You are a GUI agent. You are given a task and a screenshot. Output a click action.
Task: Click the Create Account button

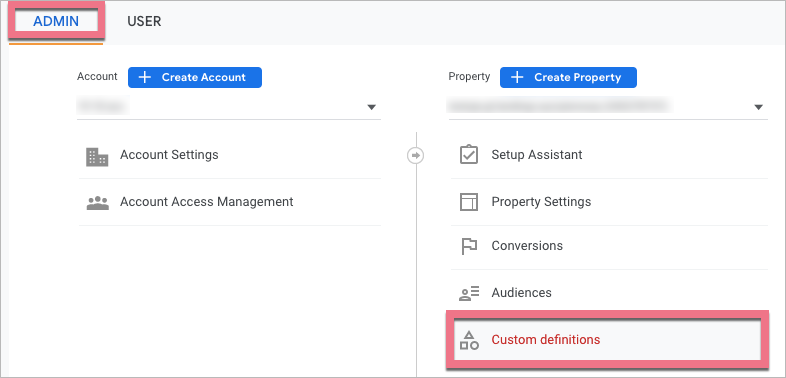coord(194,77)
